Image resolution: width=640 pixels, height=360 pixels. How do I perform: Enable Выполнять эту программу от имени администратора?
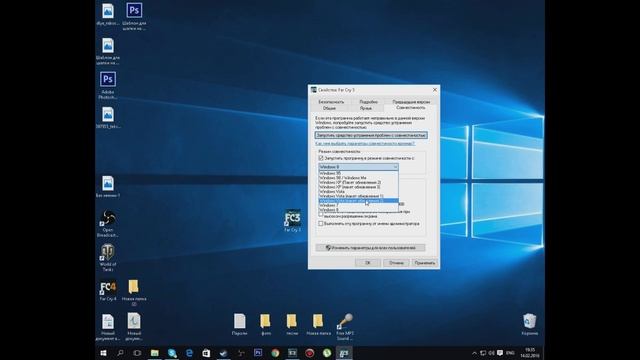pyautogui.click(x=321, y=224)
